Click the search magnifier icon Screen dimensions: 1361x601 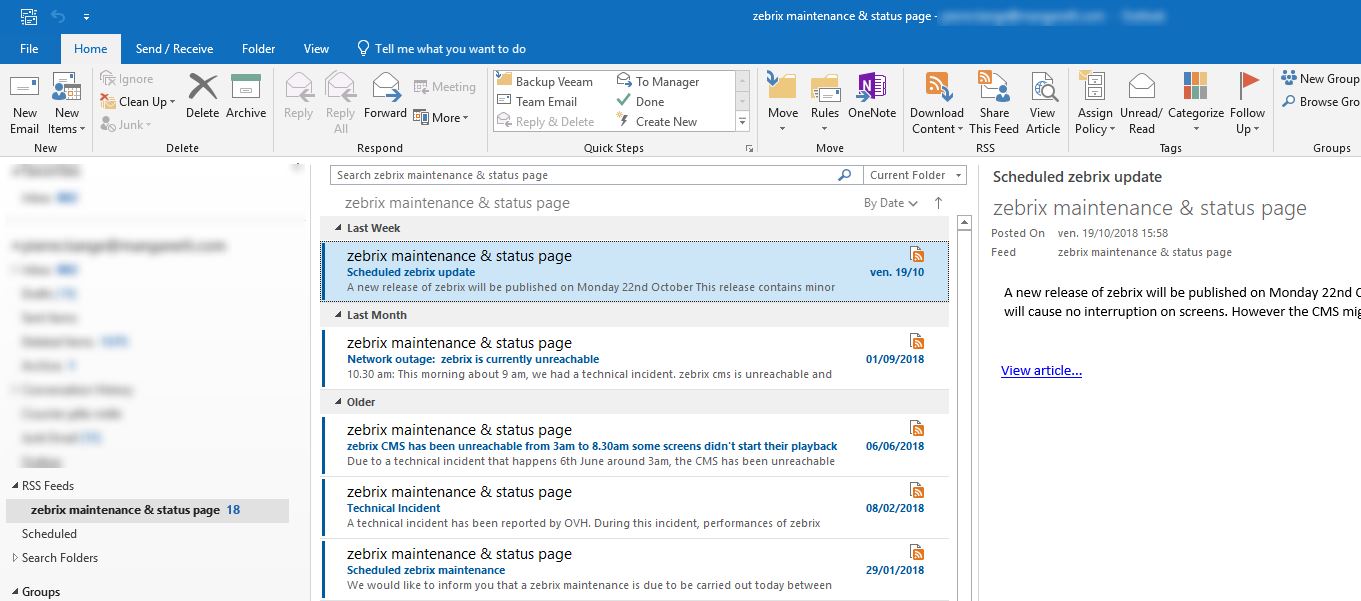845,175
